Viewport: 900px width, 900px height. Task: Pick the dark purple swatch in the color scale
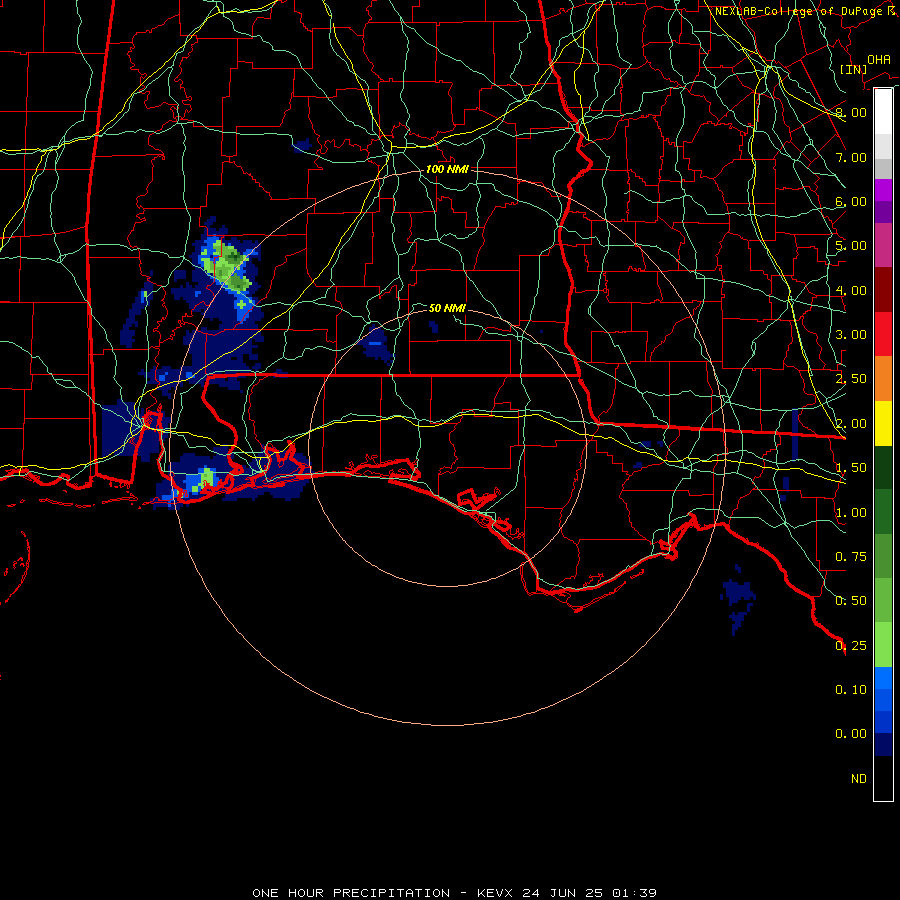click(x=883, y=212)
